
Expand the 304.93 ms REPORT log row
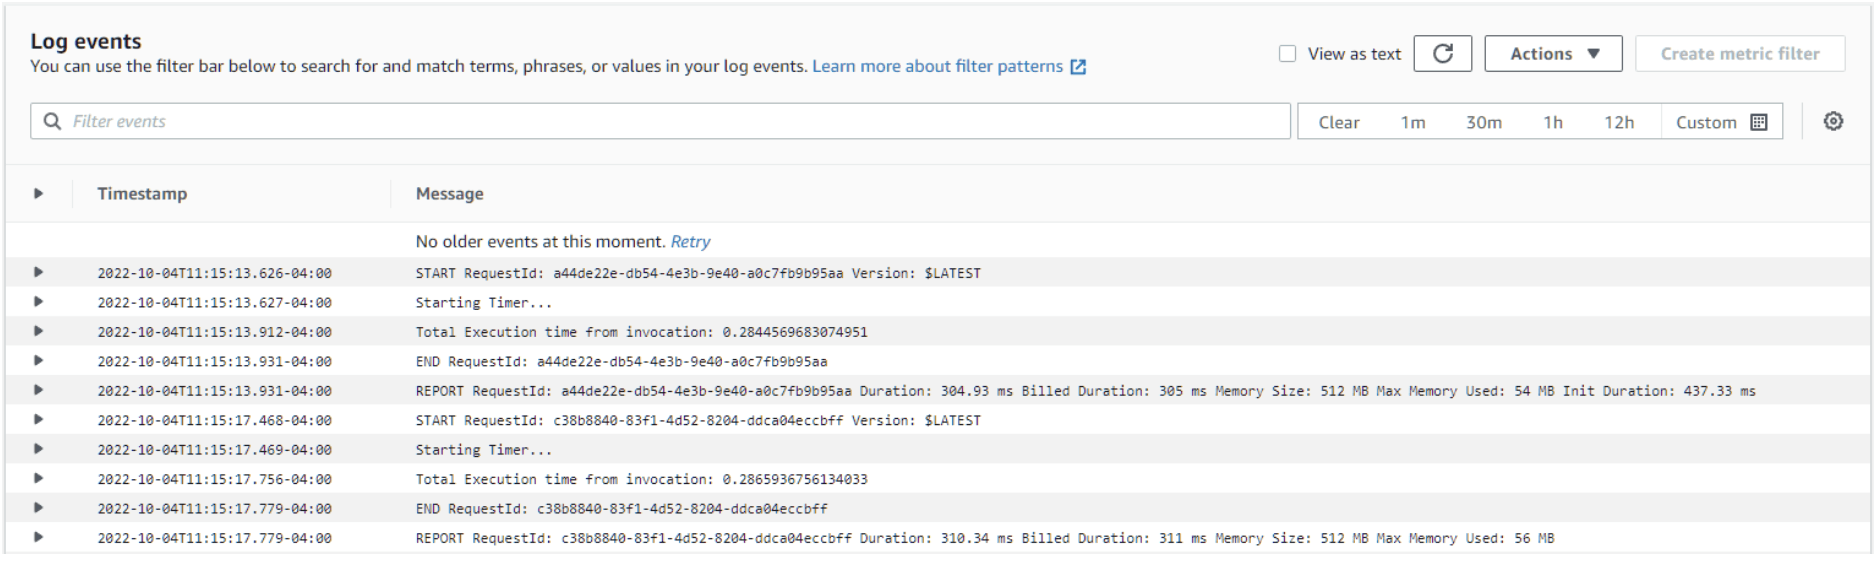[x=39, y=390]
